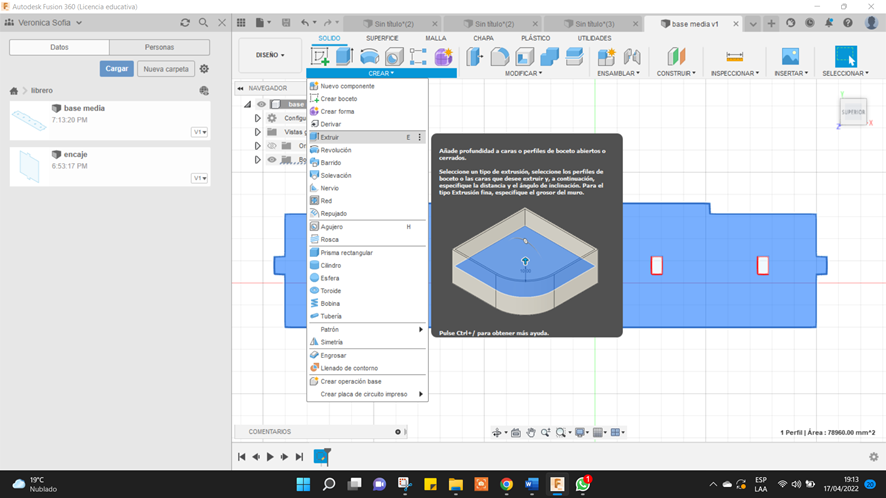Switch to the Personas tab
The image size is (886, 498).
pos(159,47)
